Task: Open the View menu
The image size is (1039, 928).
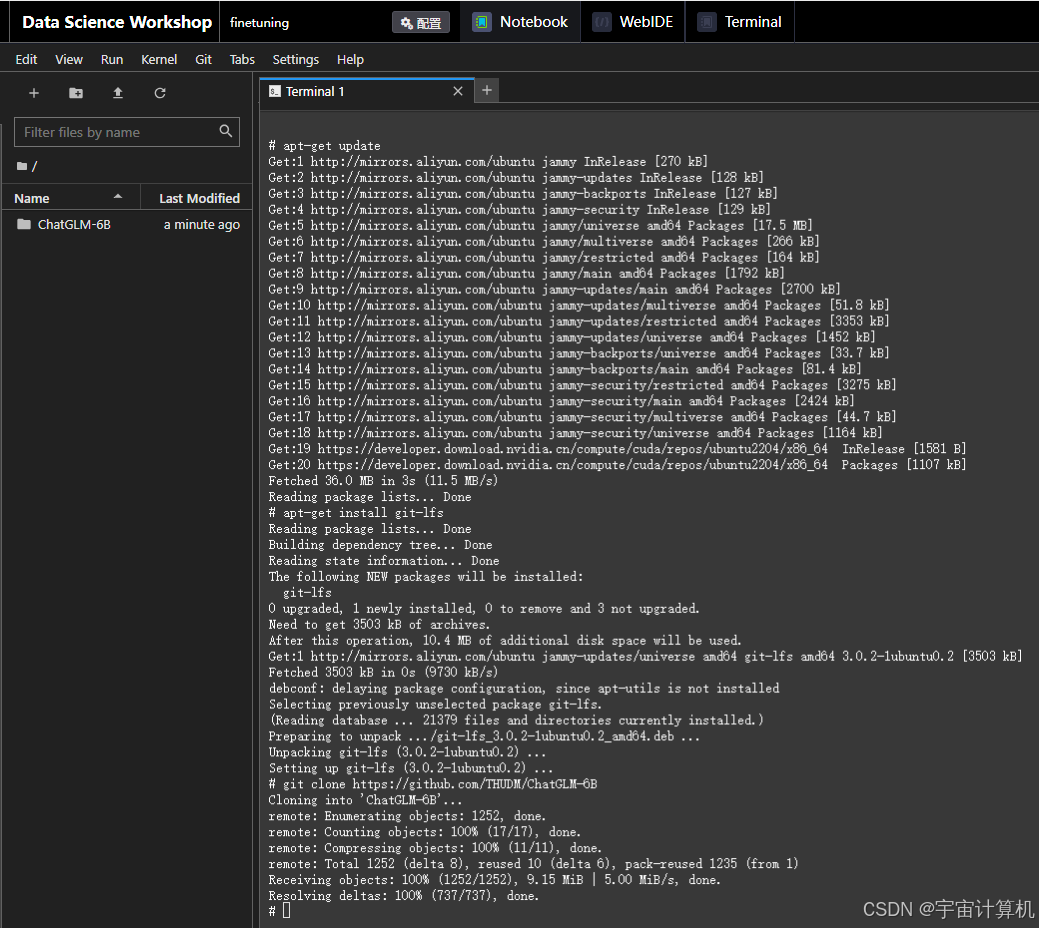Action: (x=69, y=60)
